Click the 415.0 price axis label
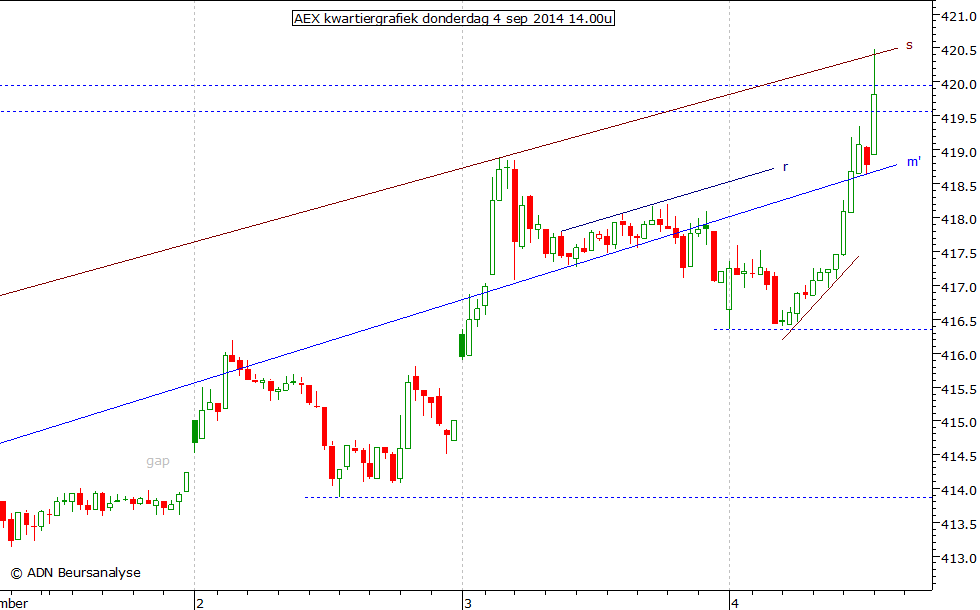Screen dimensions: 980x610 pyautogui.click(x=959, y=422)
